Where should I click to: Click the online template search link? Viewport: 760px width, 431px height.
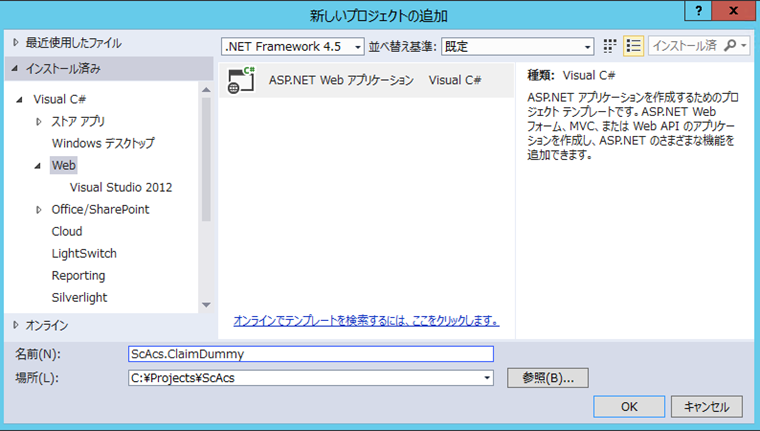click(366, 320)
